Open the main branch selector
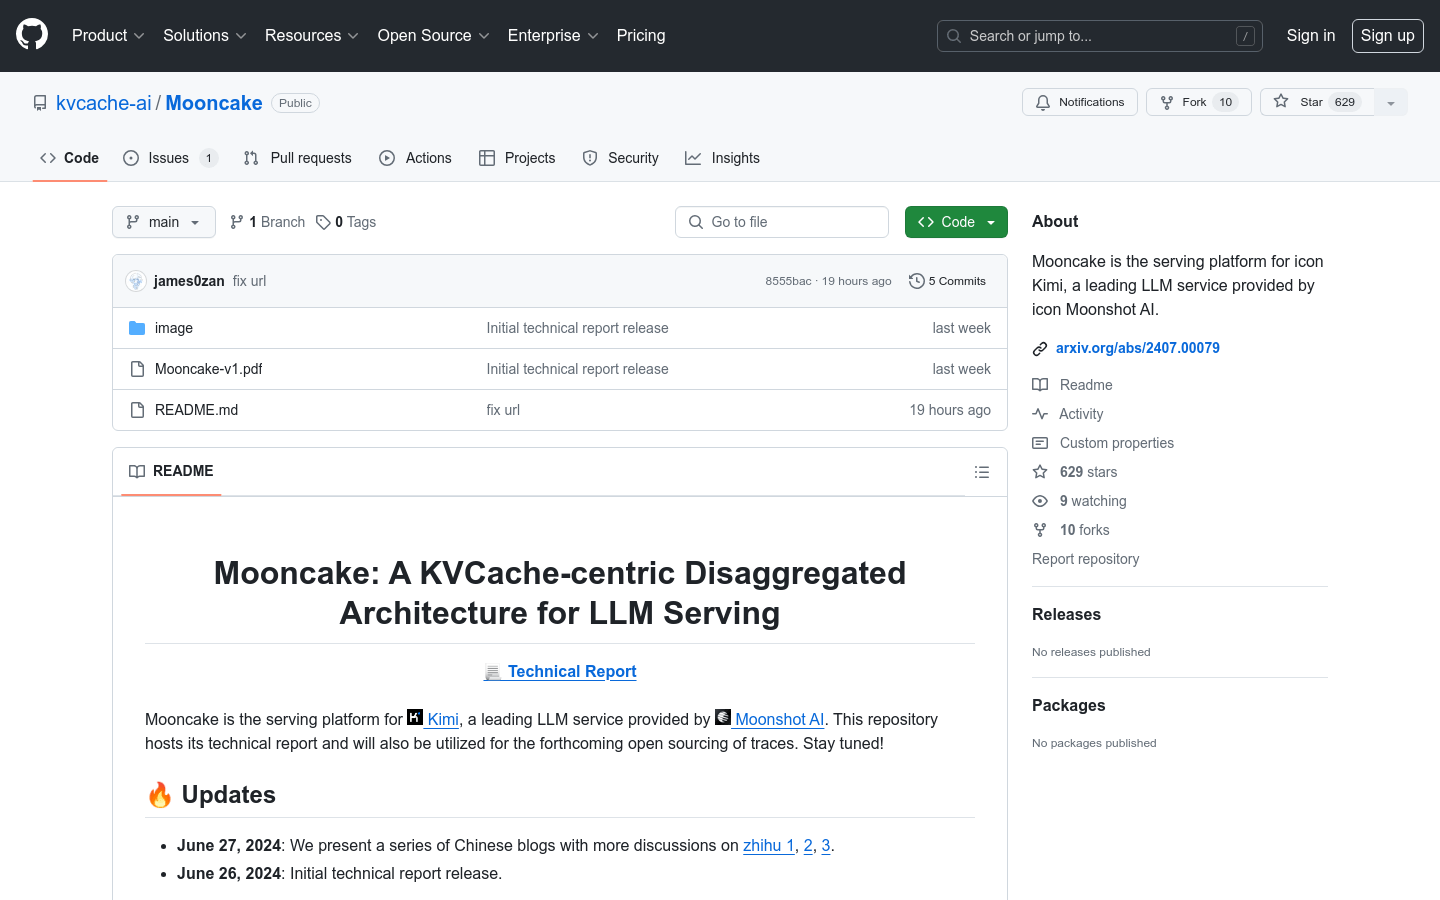The width and height of the screenshot is (1440, 900). pos(164,222)
